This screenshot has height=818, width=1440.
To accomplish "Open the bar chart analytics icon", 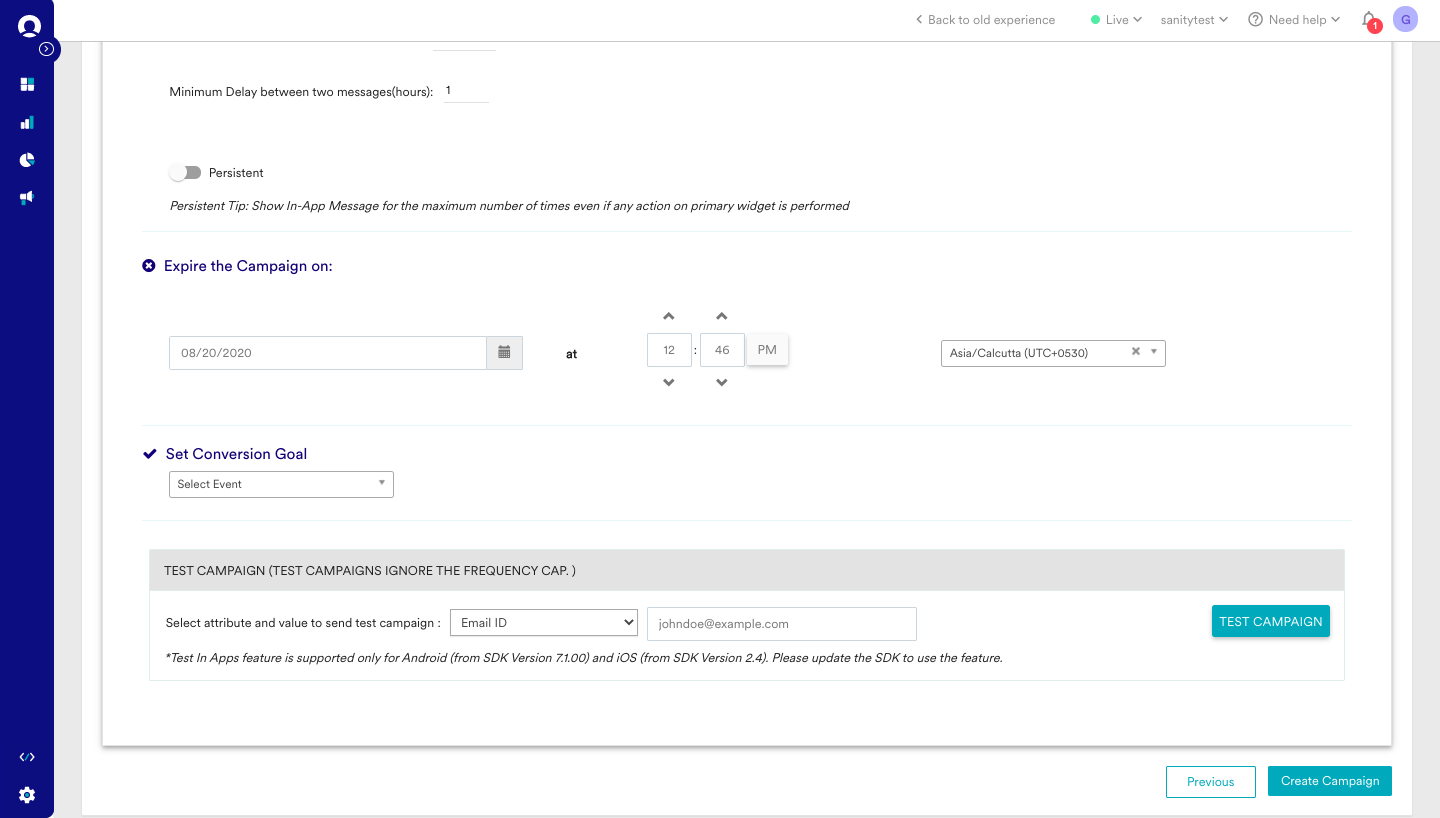I will click(x=27, y=123).
